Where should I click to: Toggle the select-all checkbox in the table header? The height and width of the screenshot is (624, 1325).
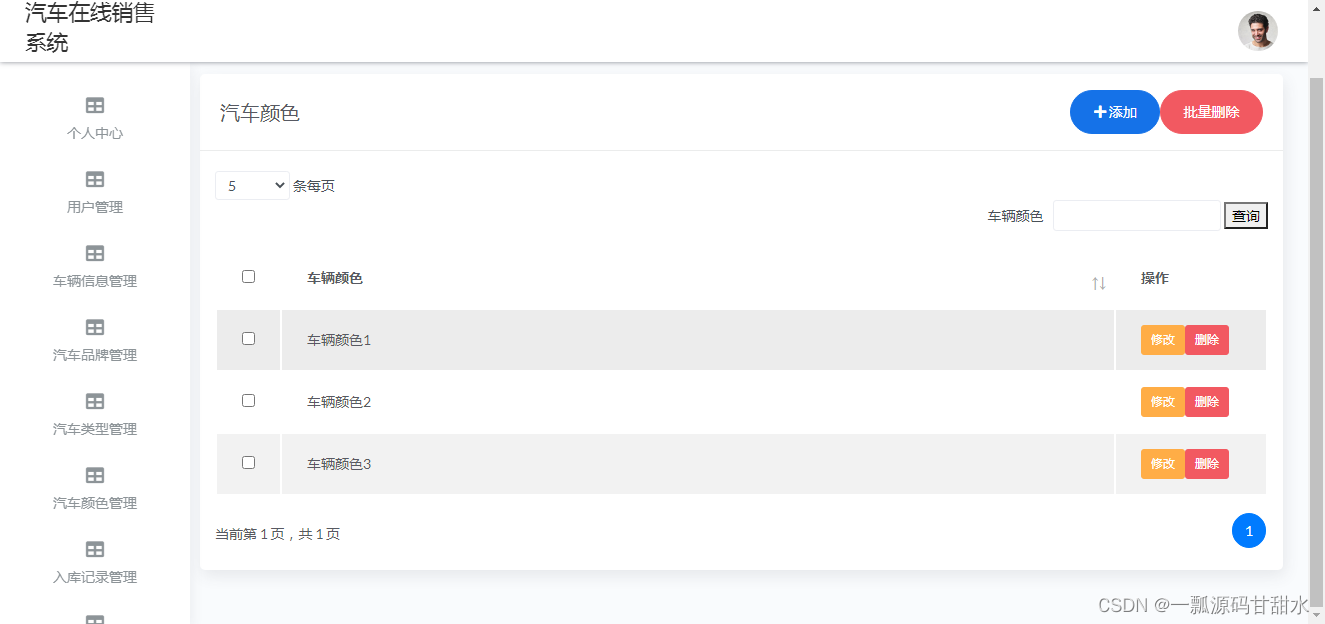coord(249,277)
